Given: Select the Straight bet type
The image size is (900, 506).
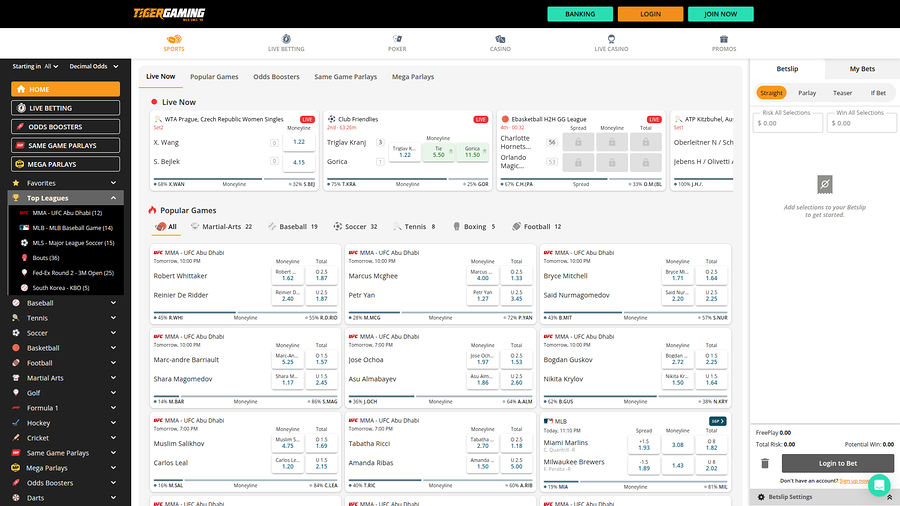Looking at the screenshot, I should pyautogui.click(x=771, y=93).
